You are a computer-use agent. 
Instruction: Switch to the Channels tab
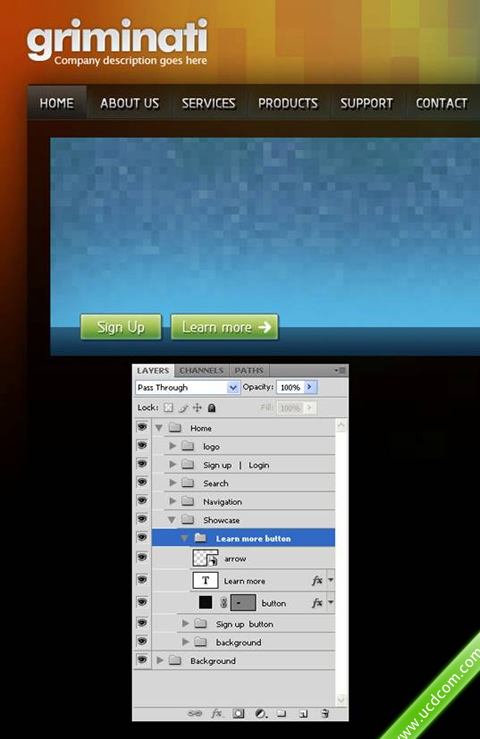(x=201, y=370)
